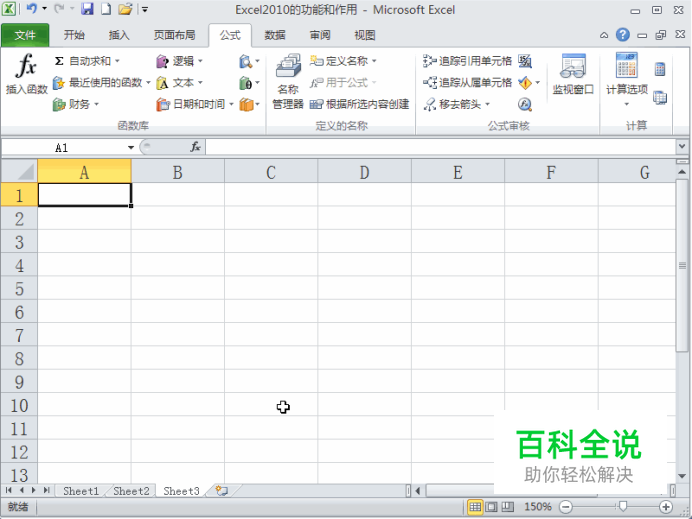The width and height of the screenshot is (692, 519).
Task: Select the Sheet2 worksheet tab
Action: pyautogui.click(x=131, y=491)
